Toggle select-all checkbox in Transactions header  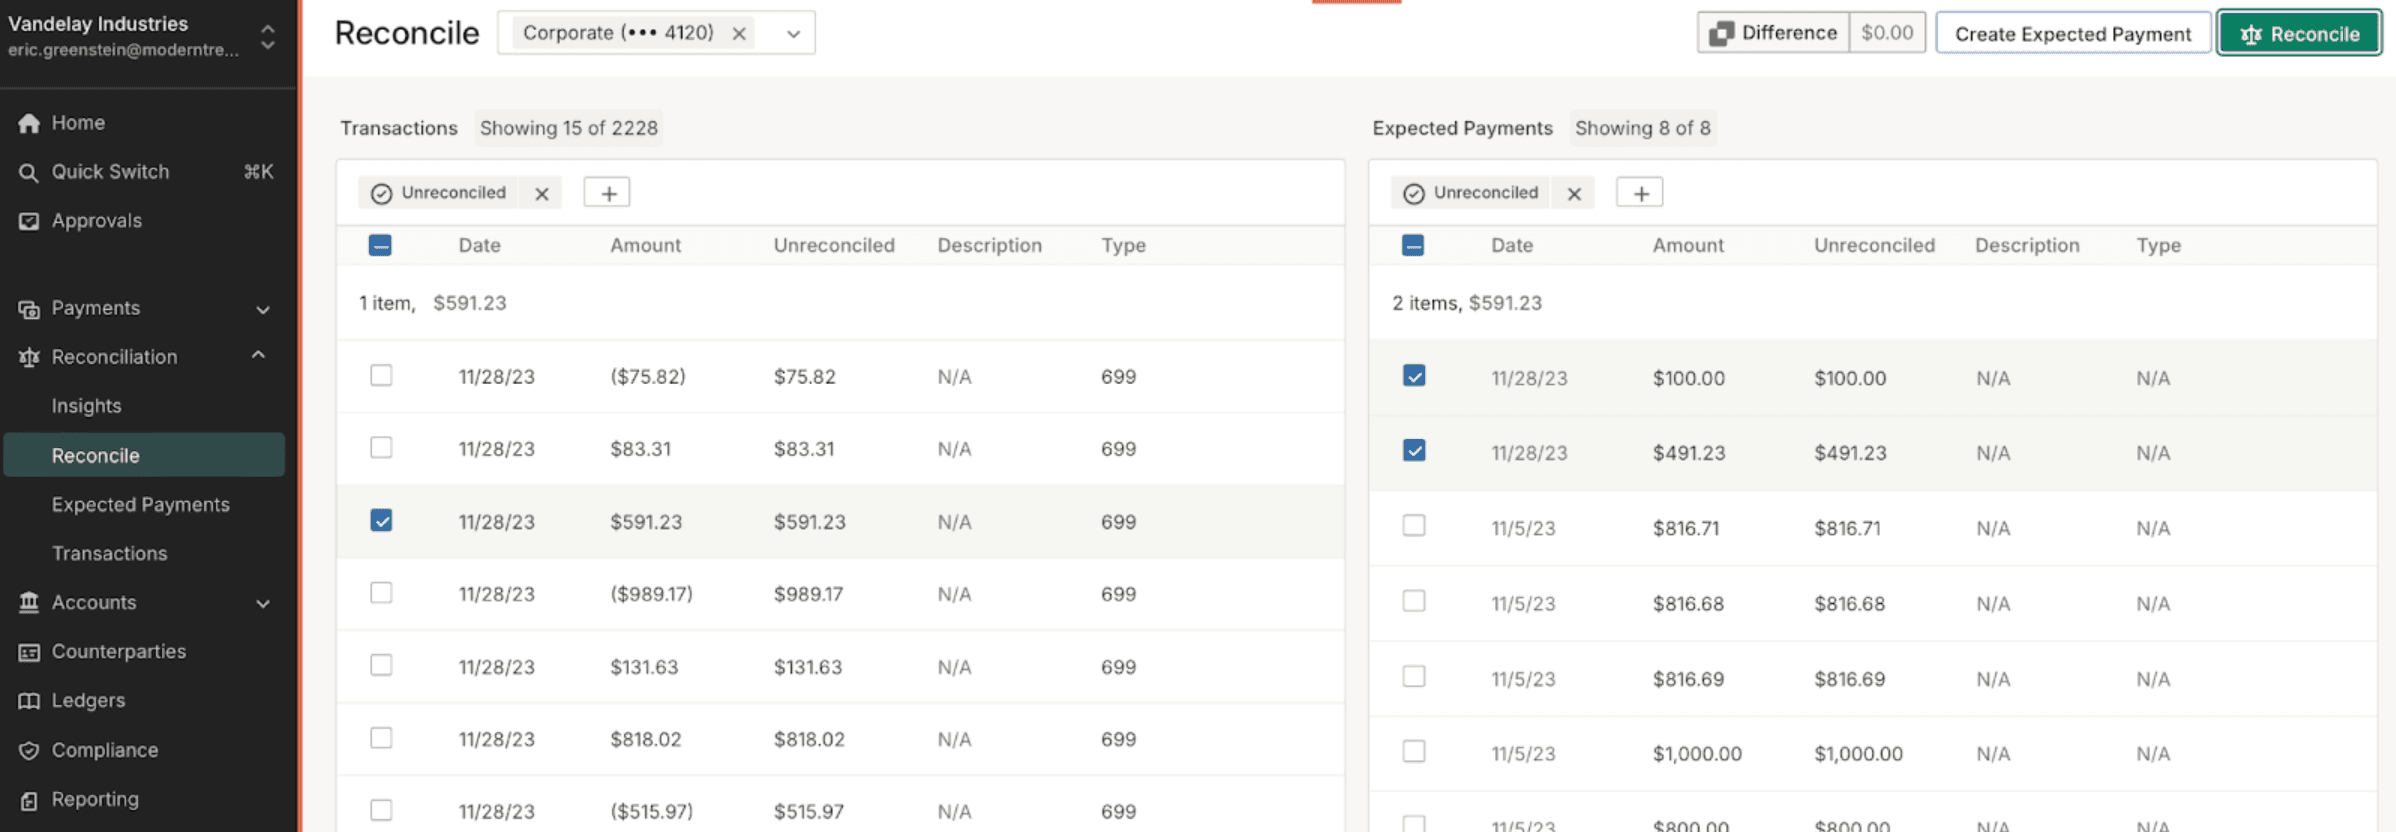[380, 245]
